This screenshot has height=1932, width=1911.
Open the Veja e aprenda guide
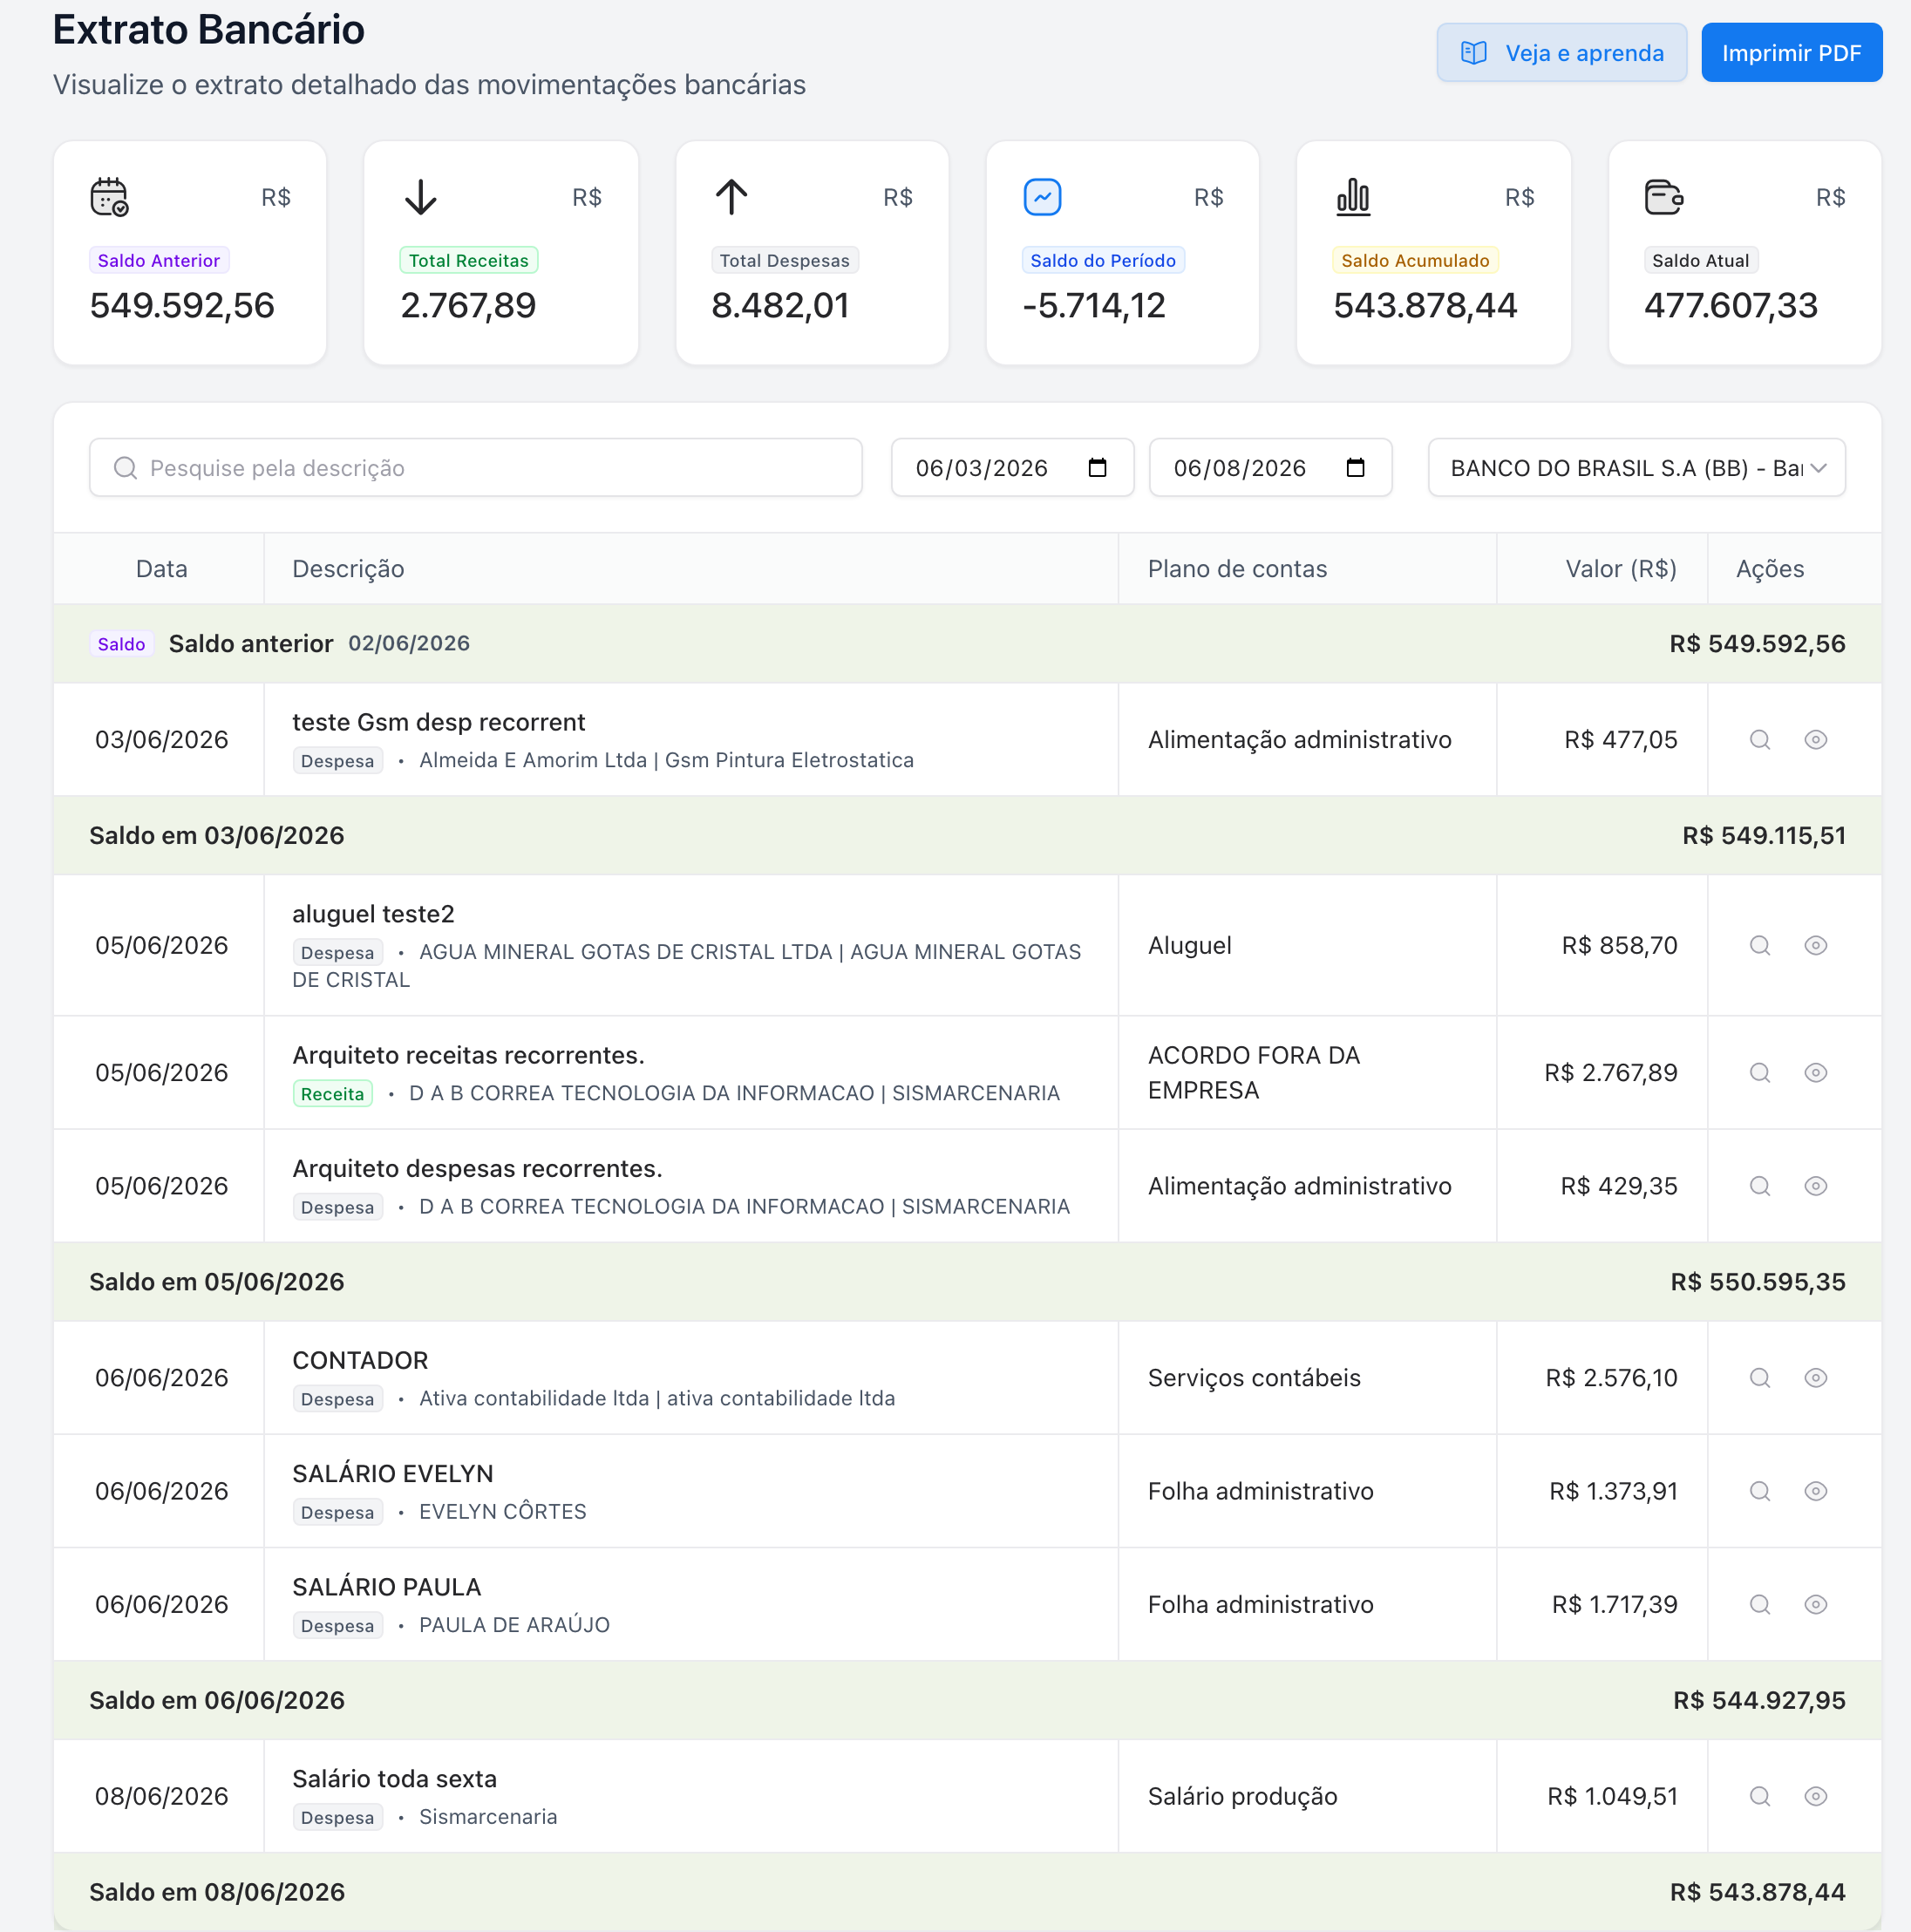tap(1561, 53)
